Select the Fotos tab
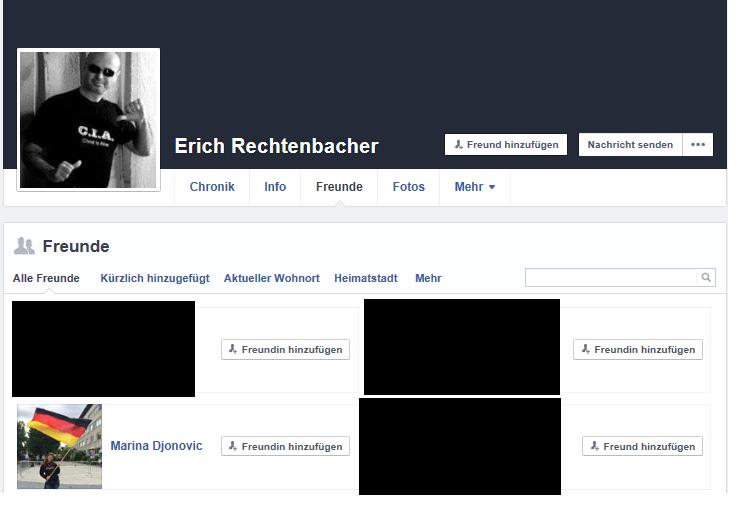The width and height of the screenshot is (741, 525). (408, 187)
